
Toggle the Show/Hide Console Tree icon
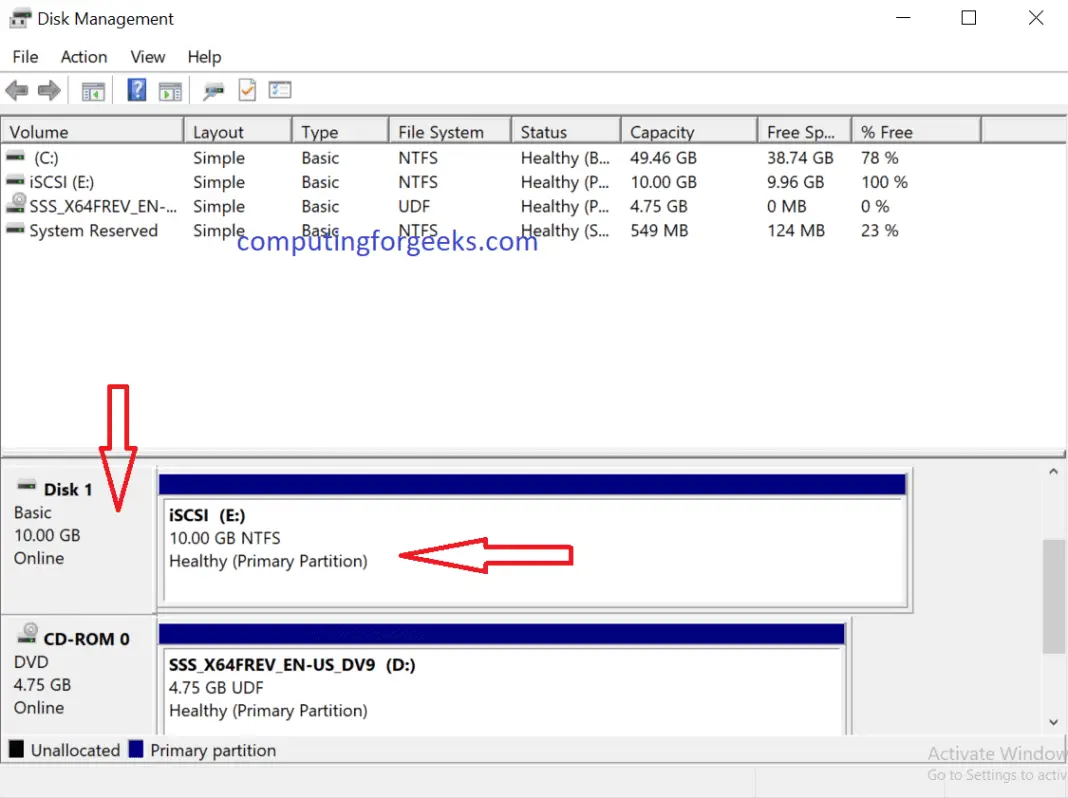(93, 90)
